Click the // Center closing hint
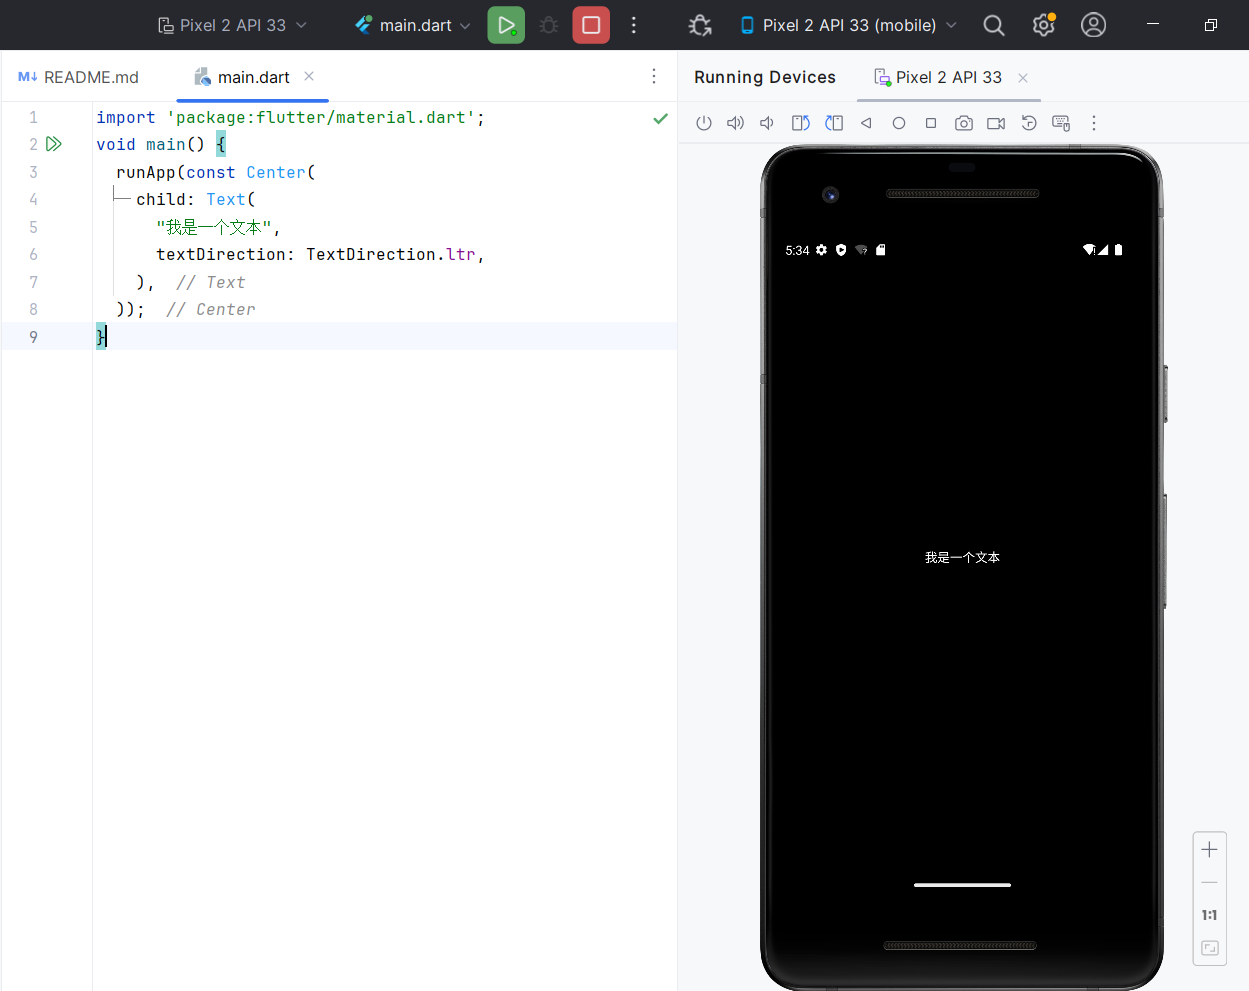Viewport: 1249px width, 991px height. (211, 309)
